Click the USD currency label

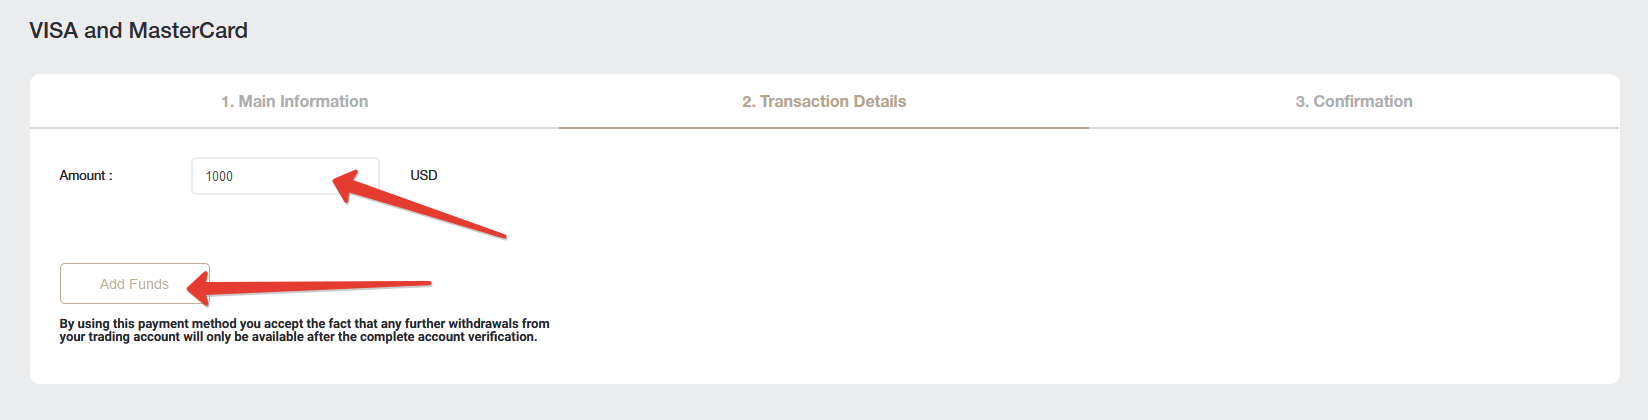coord(424,175)
